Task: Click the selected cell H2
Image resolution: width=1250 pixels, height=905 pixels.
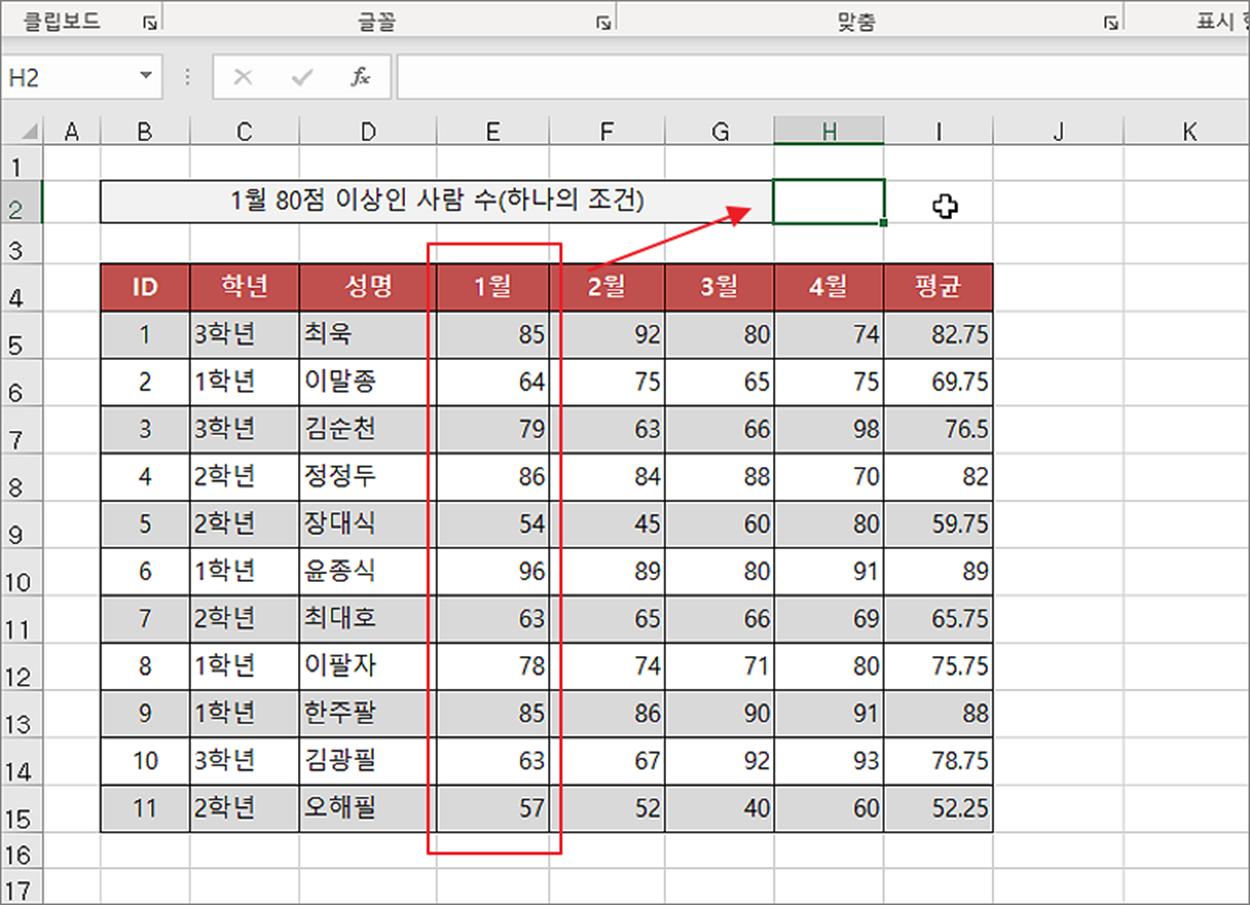Action: 829,202
